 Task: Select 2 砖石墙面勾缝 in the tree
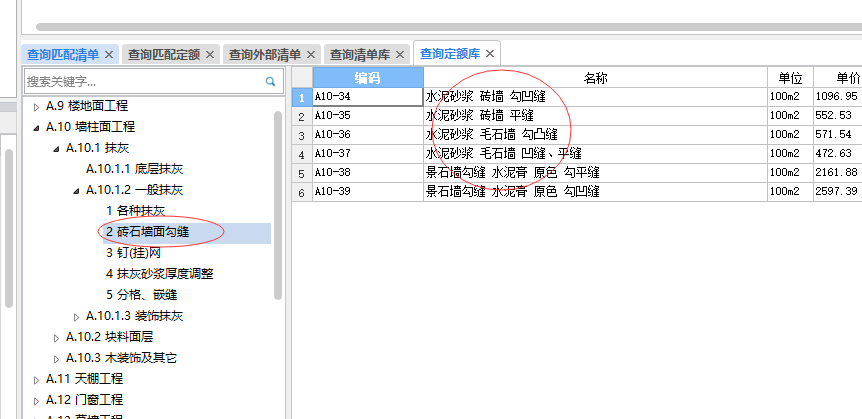pos(147,232)
